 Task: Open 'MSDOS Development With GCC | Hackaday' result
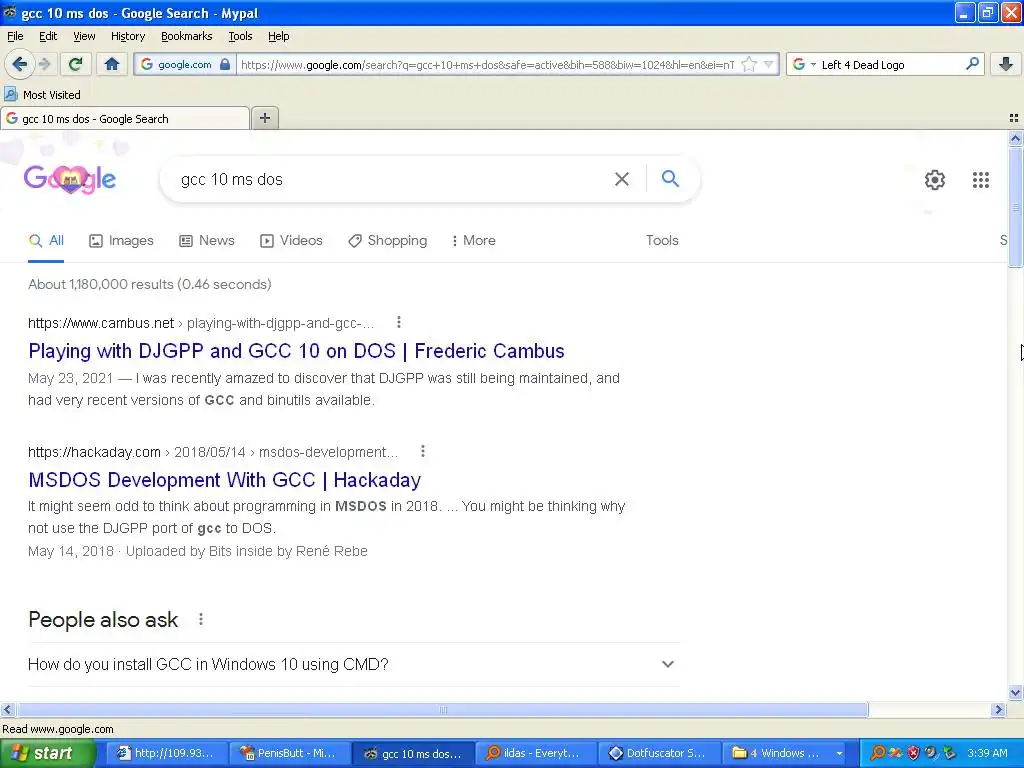tap(225, 480)
